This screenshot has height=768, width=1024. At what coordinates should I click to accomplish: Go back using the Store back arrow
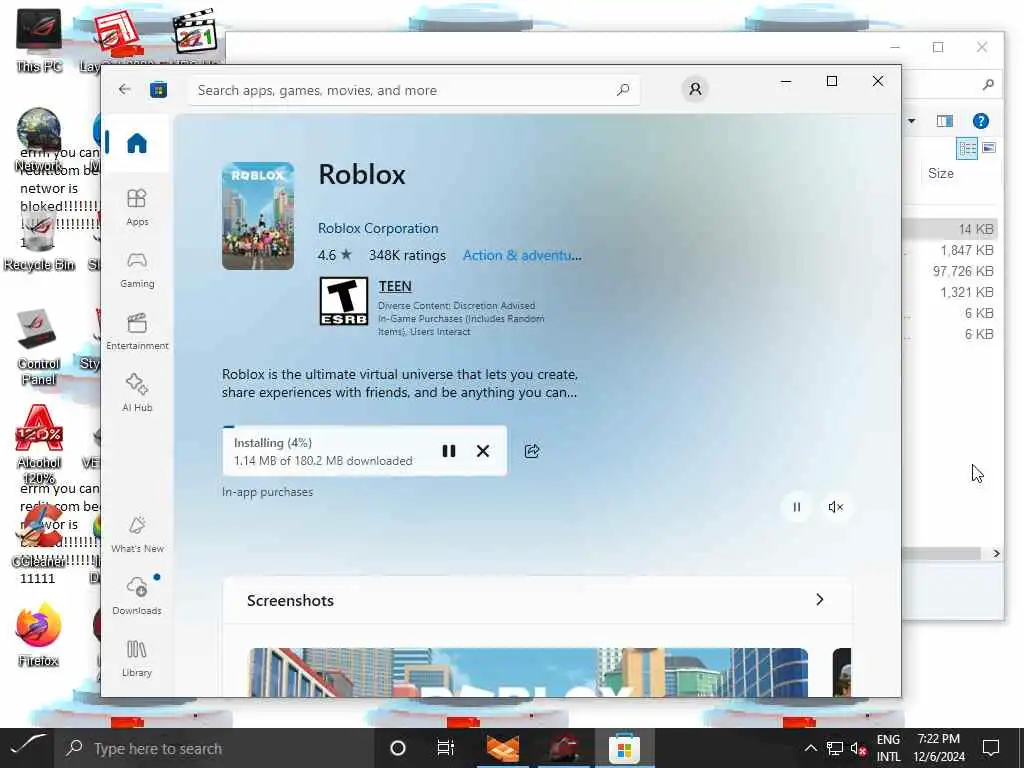pos(124,89)
